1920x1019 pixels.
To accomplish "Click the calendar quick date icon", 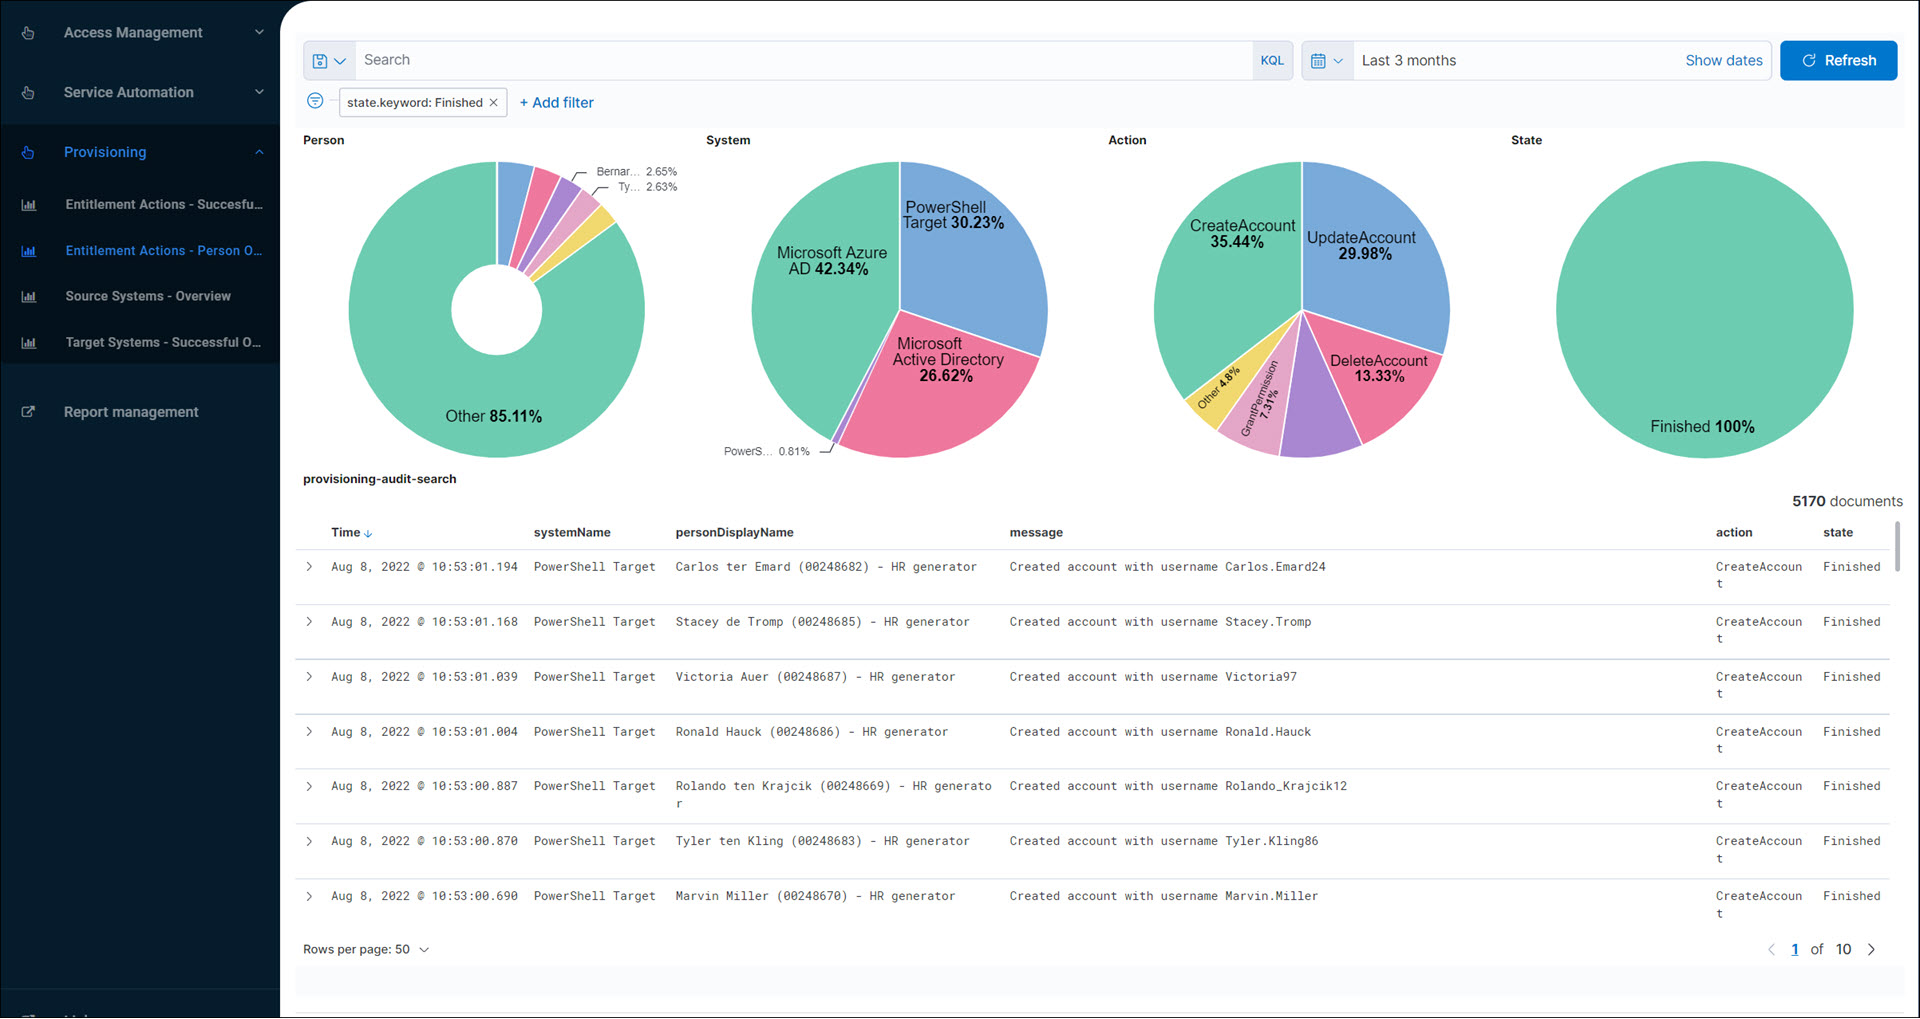I will (1327, 61).
